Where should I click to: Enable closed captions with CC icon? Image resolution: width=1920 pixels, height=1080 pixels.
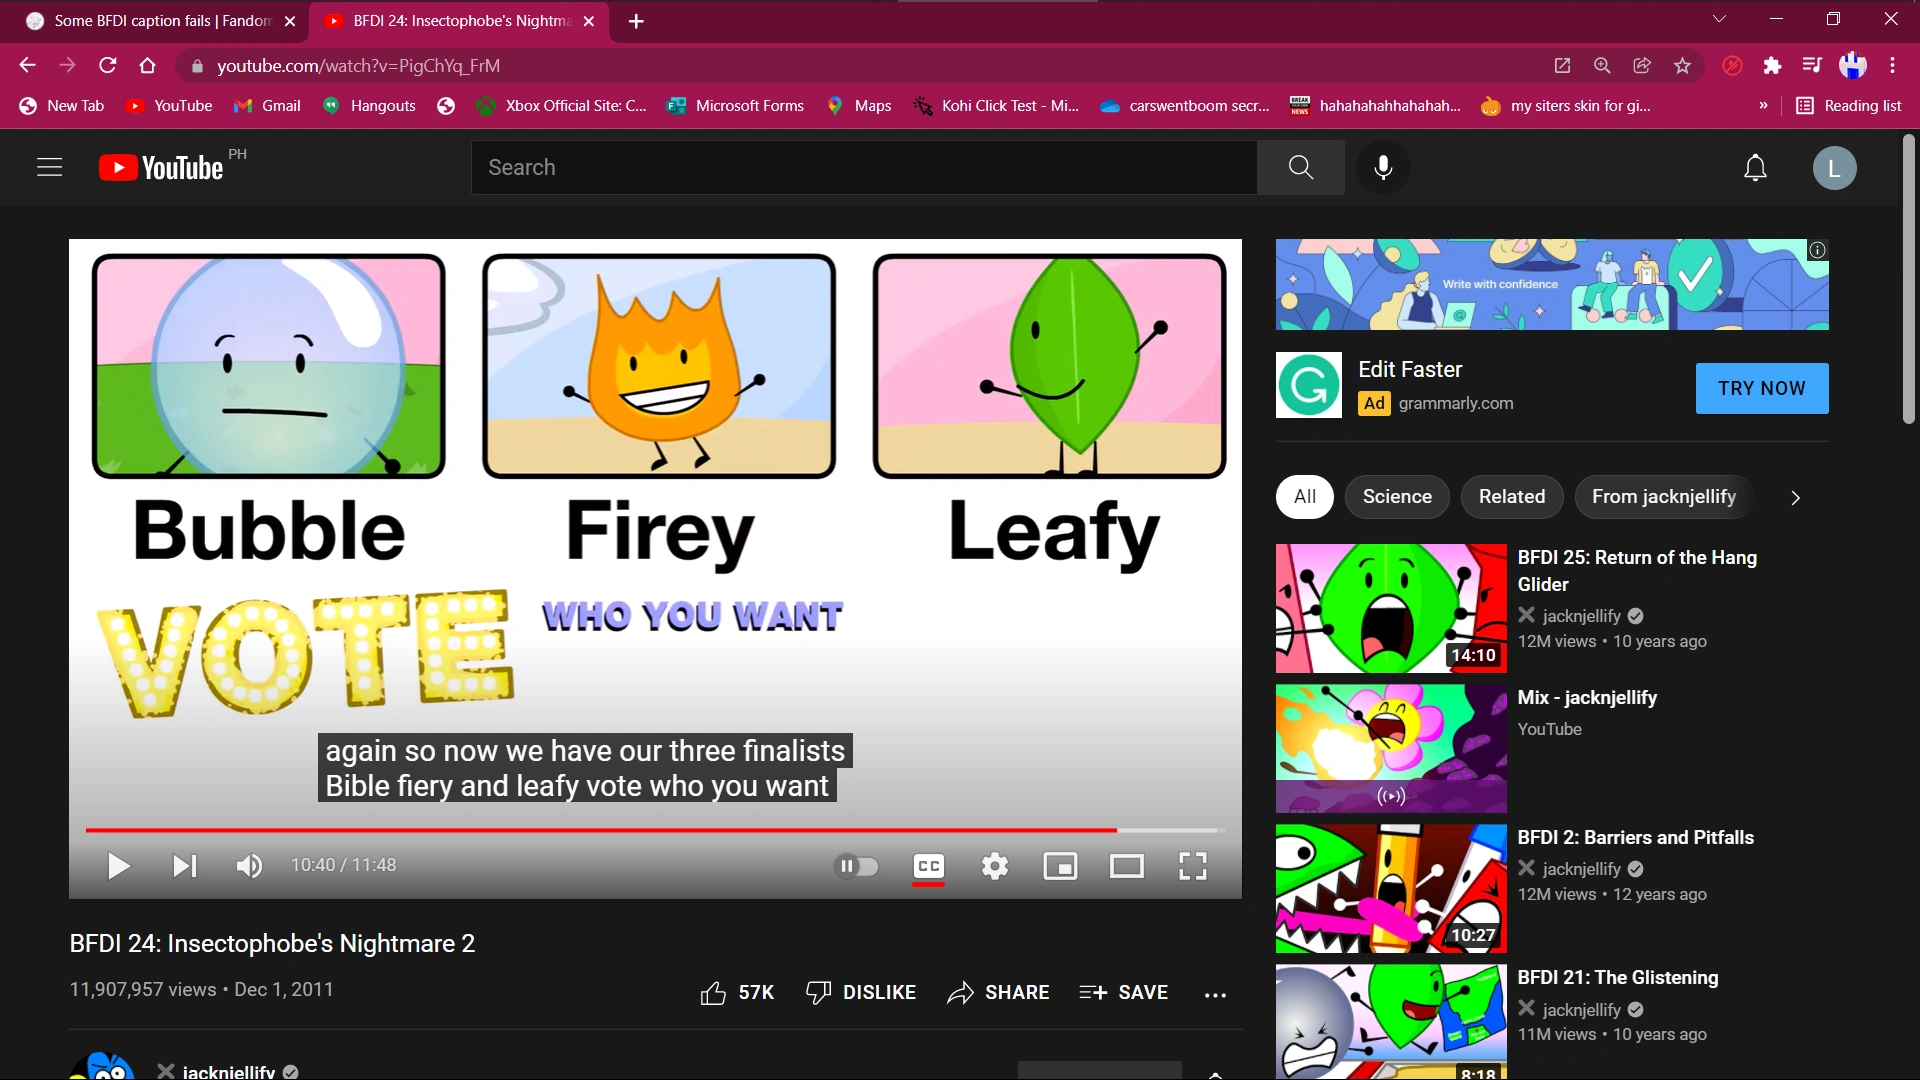928,866
